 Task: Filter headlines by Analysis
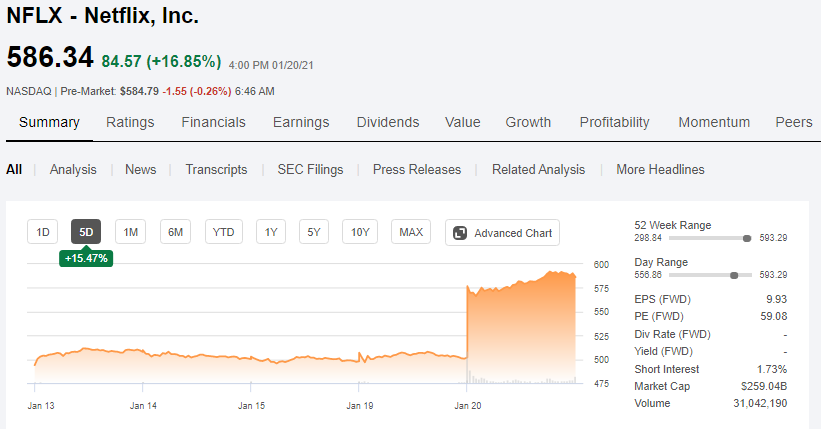73,169
